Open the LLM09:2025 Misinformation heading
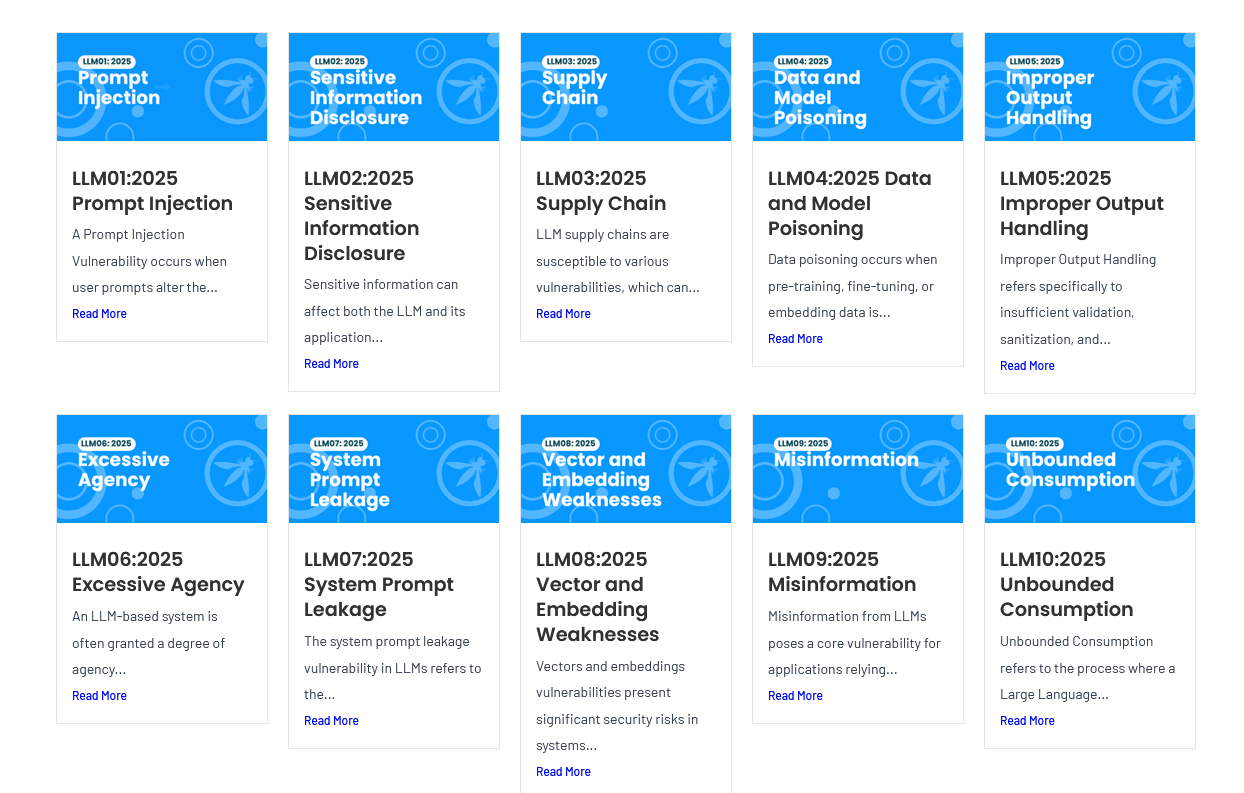 coord(842,572)
